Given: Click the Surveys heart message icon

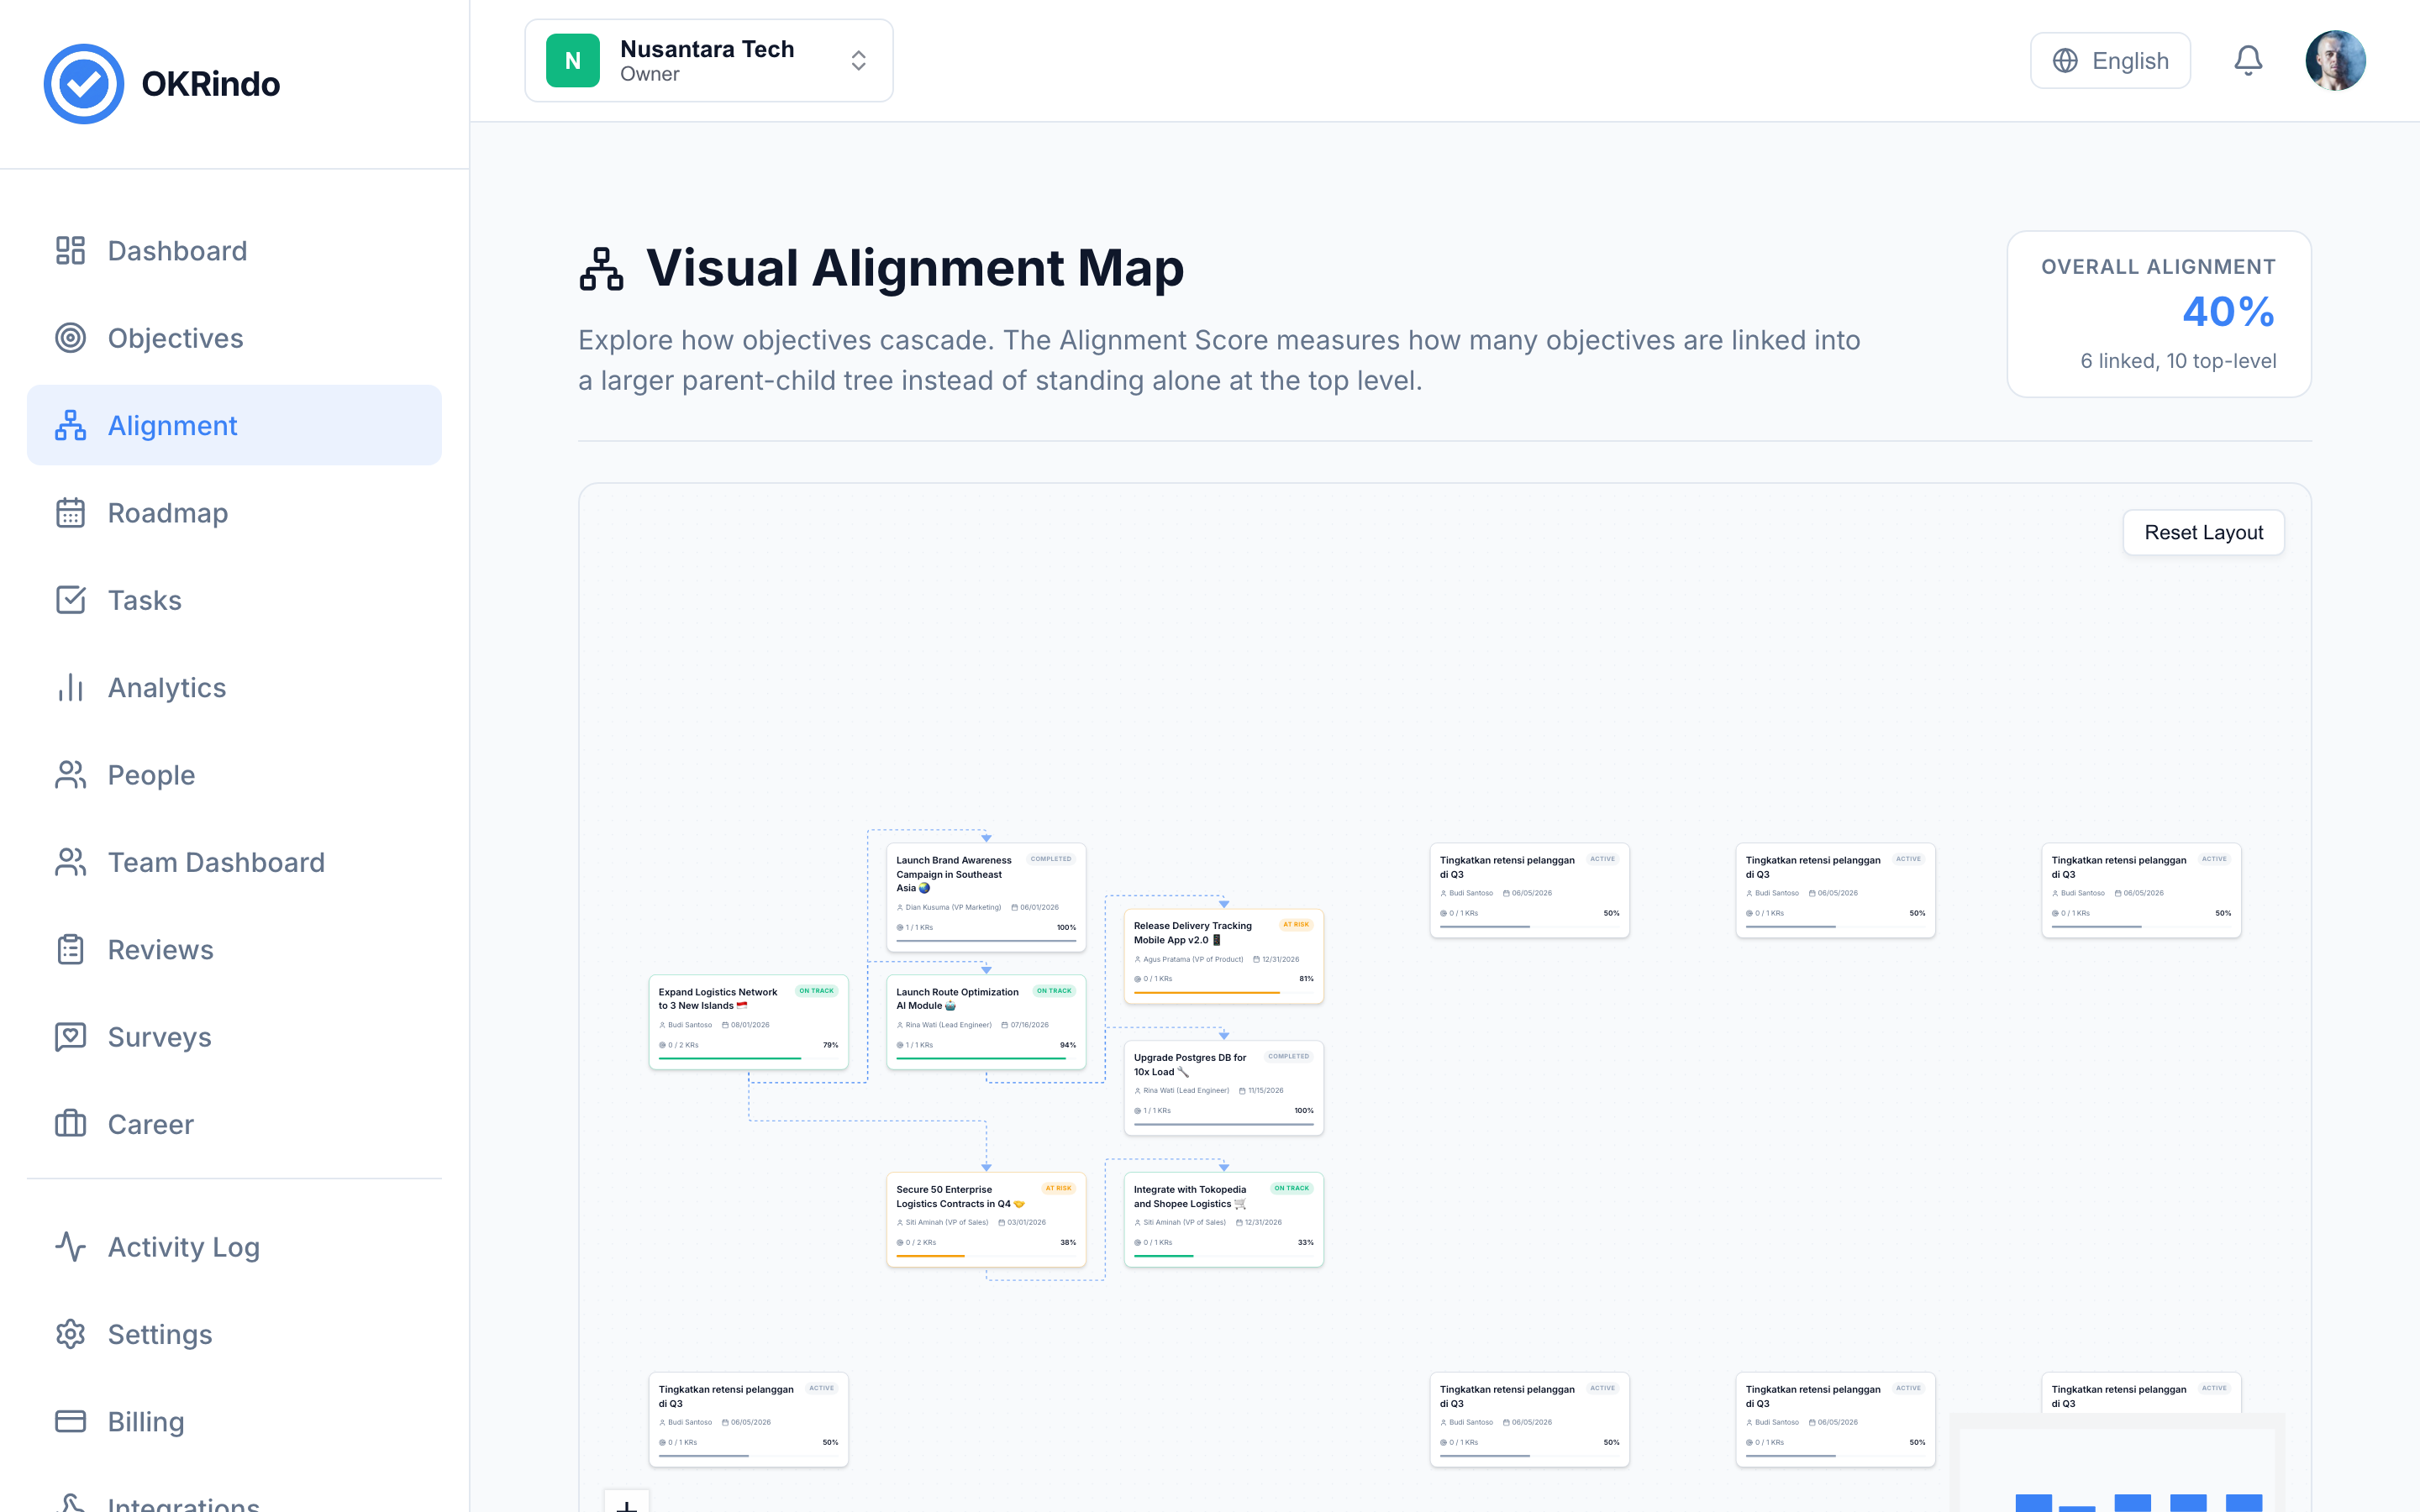Looking at the screenshot, I should [70, 1037].
